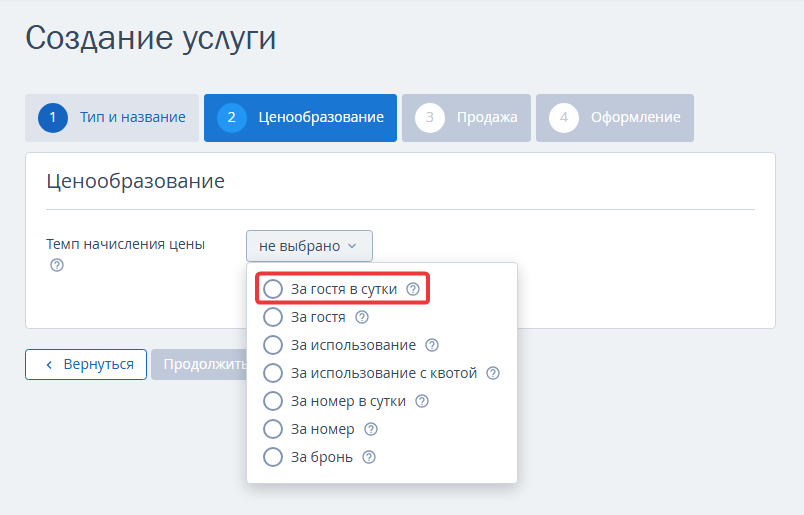
Task: Show help icon for 'За использование'
Action: (x=432, y=345)
